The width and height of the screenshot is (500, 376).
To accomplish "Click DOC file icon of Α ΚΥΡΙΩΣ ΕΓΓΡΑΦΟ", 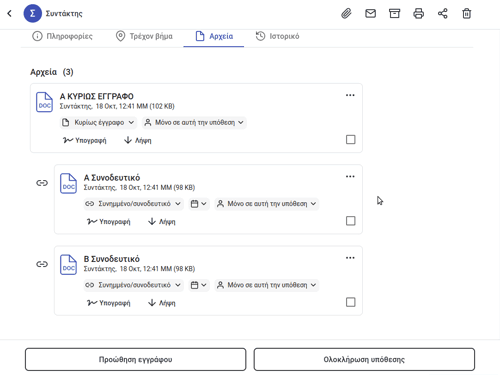I will 44,102.
